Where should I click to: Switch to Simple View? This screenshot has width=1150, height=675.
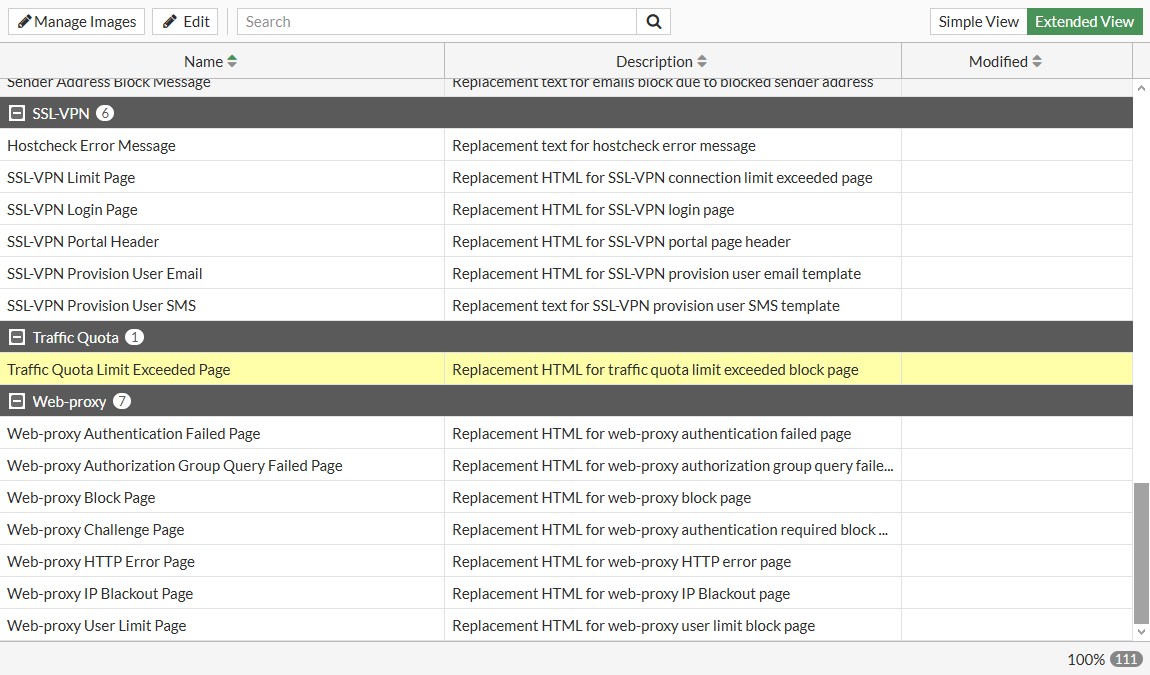tap(978, 21)
